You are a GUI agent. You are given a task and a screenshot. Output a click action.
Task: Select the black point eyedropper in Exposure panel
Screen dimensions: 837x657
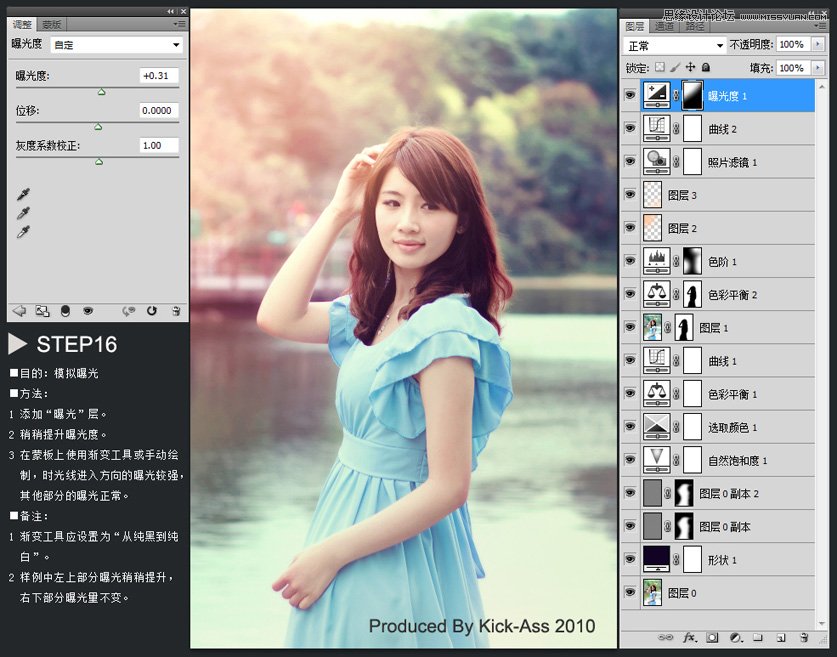(x=23, y=194)
